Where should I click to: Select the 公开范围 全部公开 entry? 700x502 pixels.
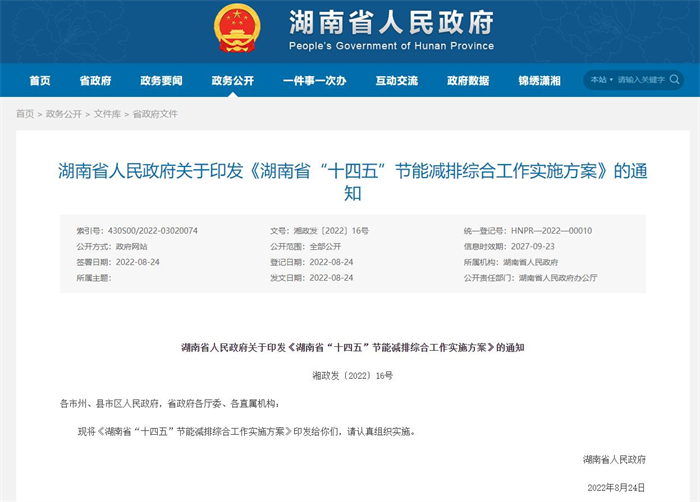305,247
